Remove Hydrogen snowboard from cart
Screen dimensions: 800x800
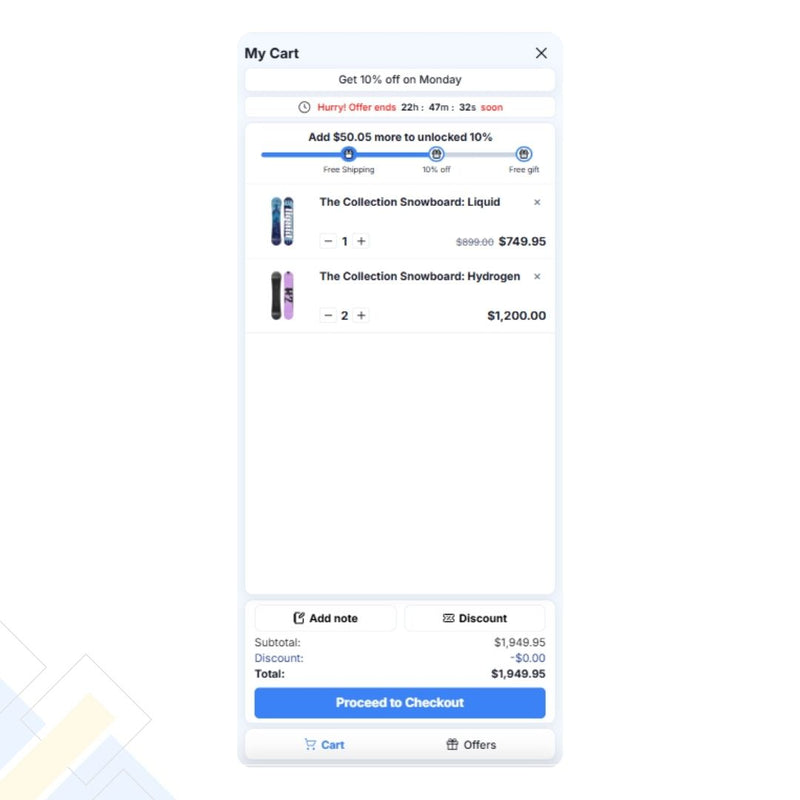click(537, 277)
